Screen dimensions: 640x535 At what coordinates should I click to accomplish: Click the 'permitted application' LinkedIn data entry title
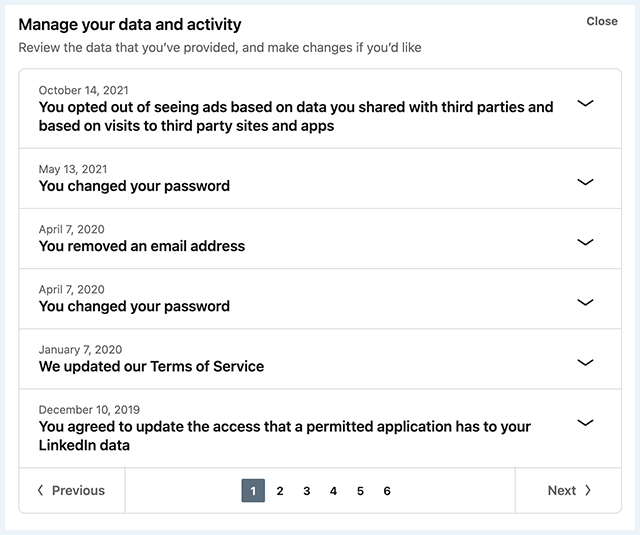click(x=284, y=436)
